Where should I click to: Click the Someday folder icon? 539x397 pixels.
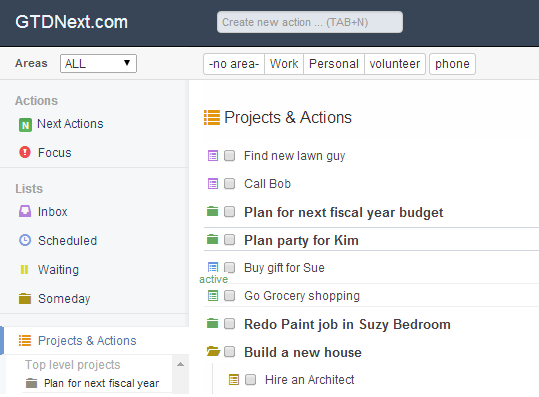coord(25,298)
